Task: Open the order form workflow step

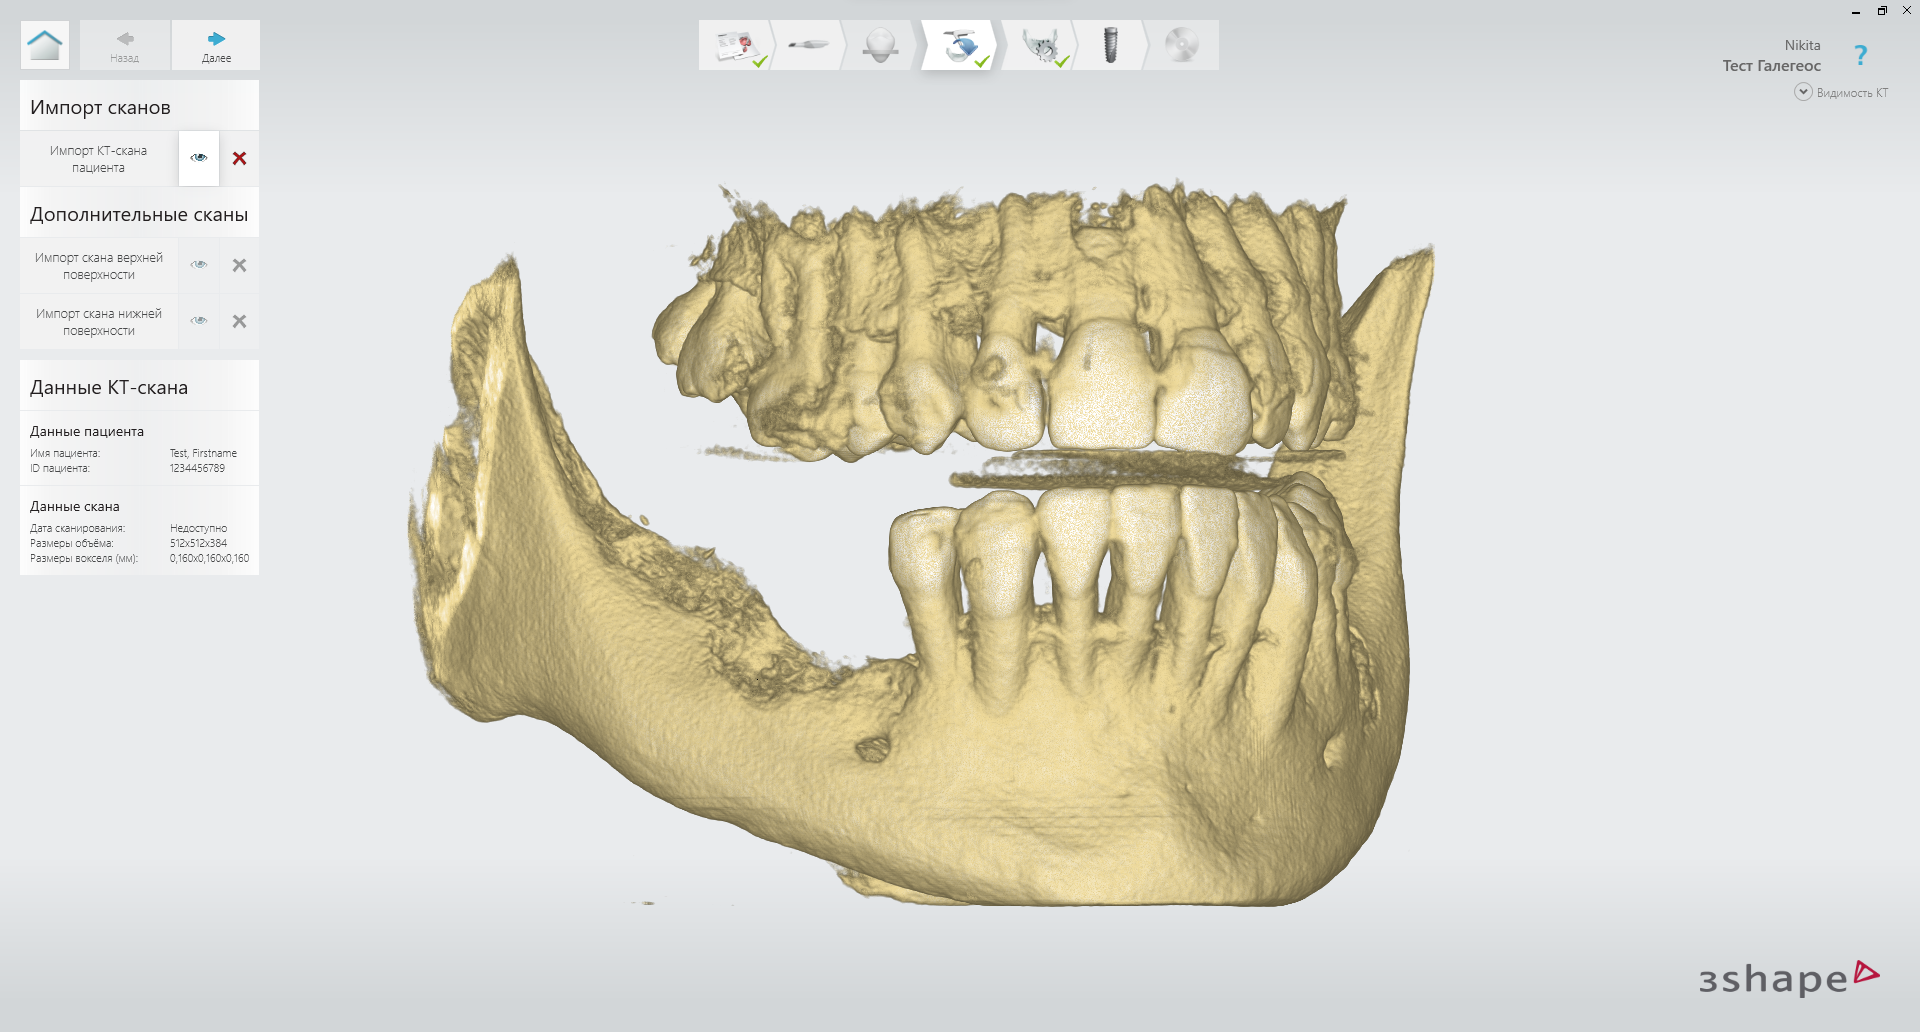Action: pos(737,46)
